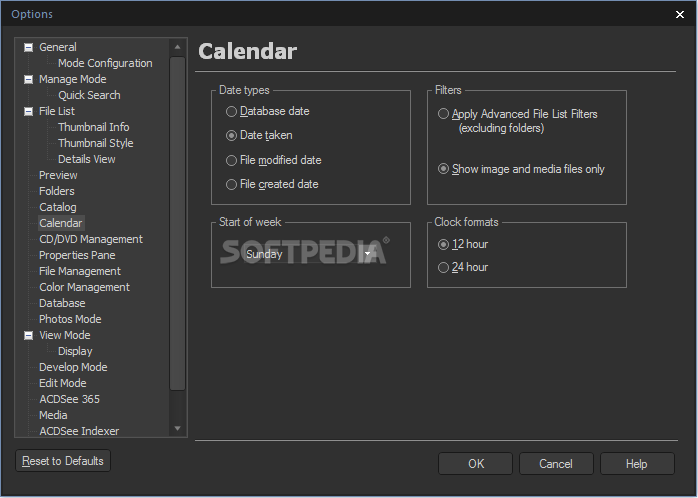Select ACDSee Indexer in the tree
Image resolution: width=698 pixels, height=498 pixels.
pyautogui.click(x=79, y=431)
